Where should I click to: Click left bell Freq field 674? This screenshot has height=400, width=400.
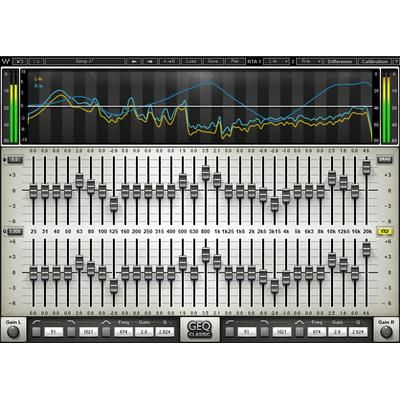tap(124, 332)
